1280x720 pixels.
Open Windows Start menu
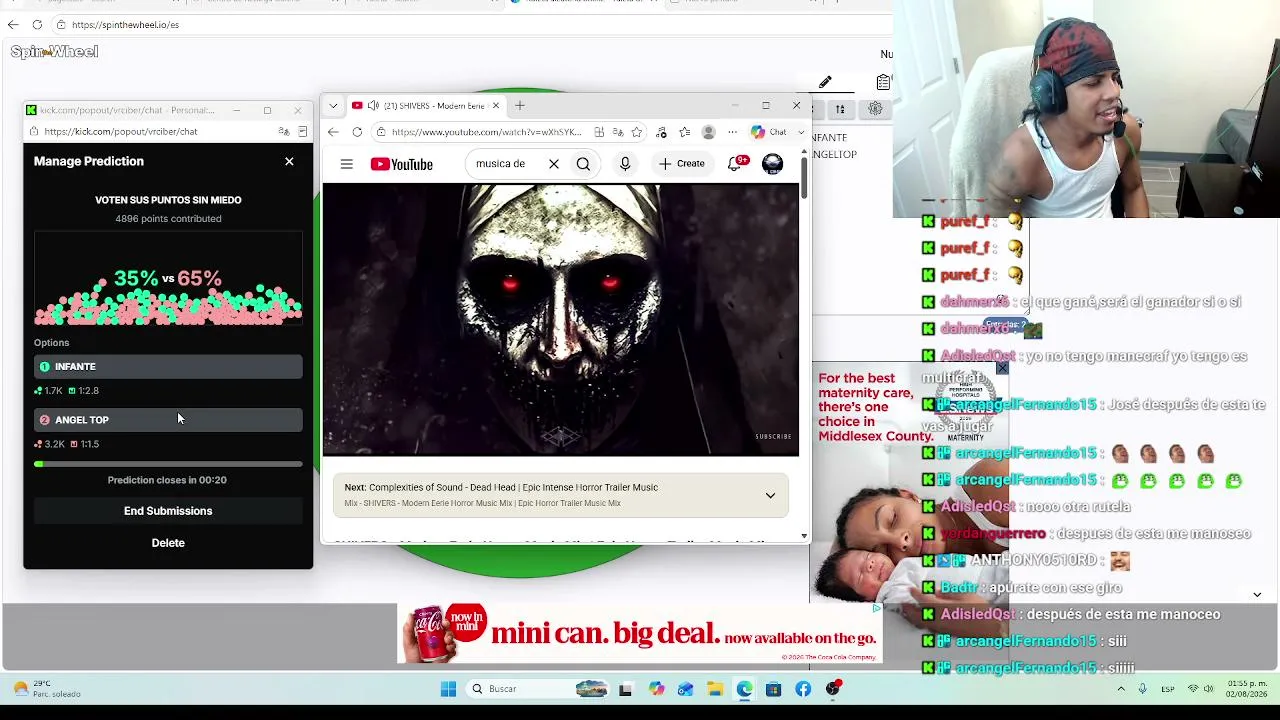448,689
